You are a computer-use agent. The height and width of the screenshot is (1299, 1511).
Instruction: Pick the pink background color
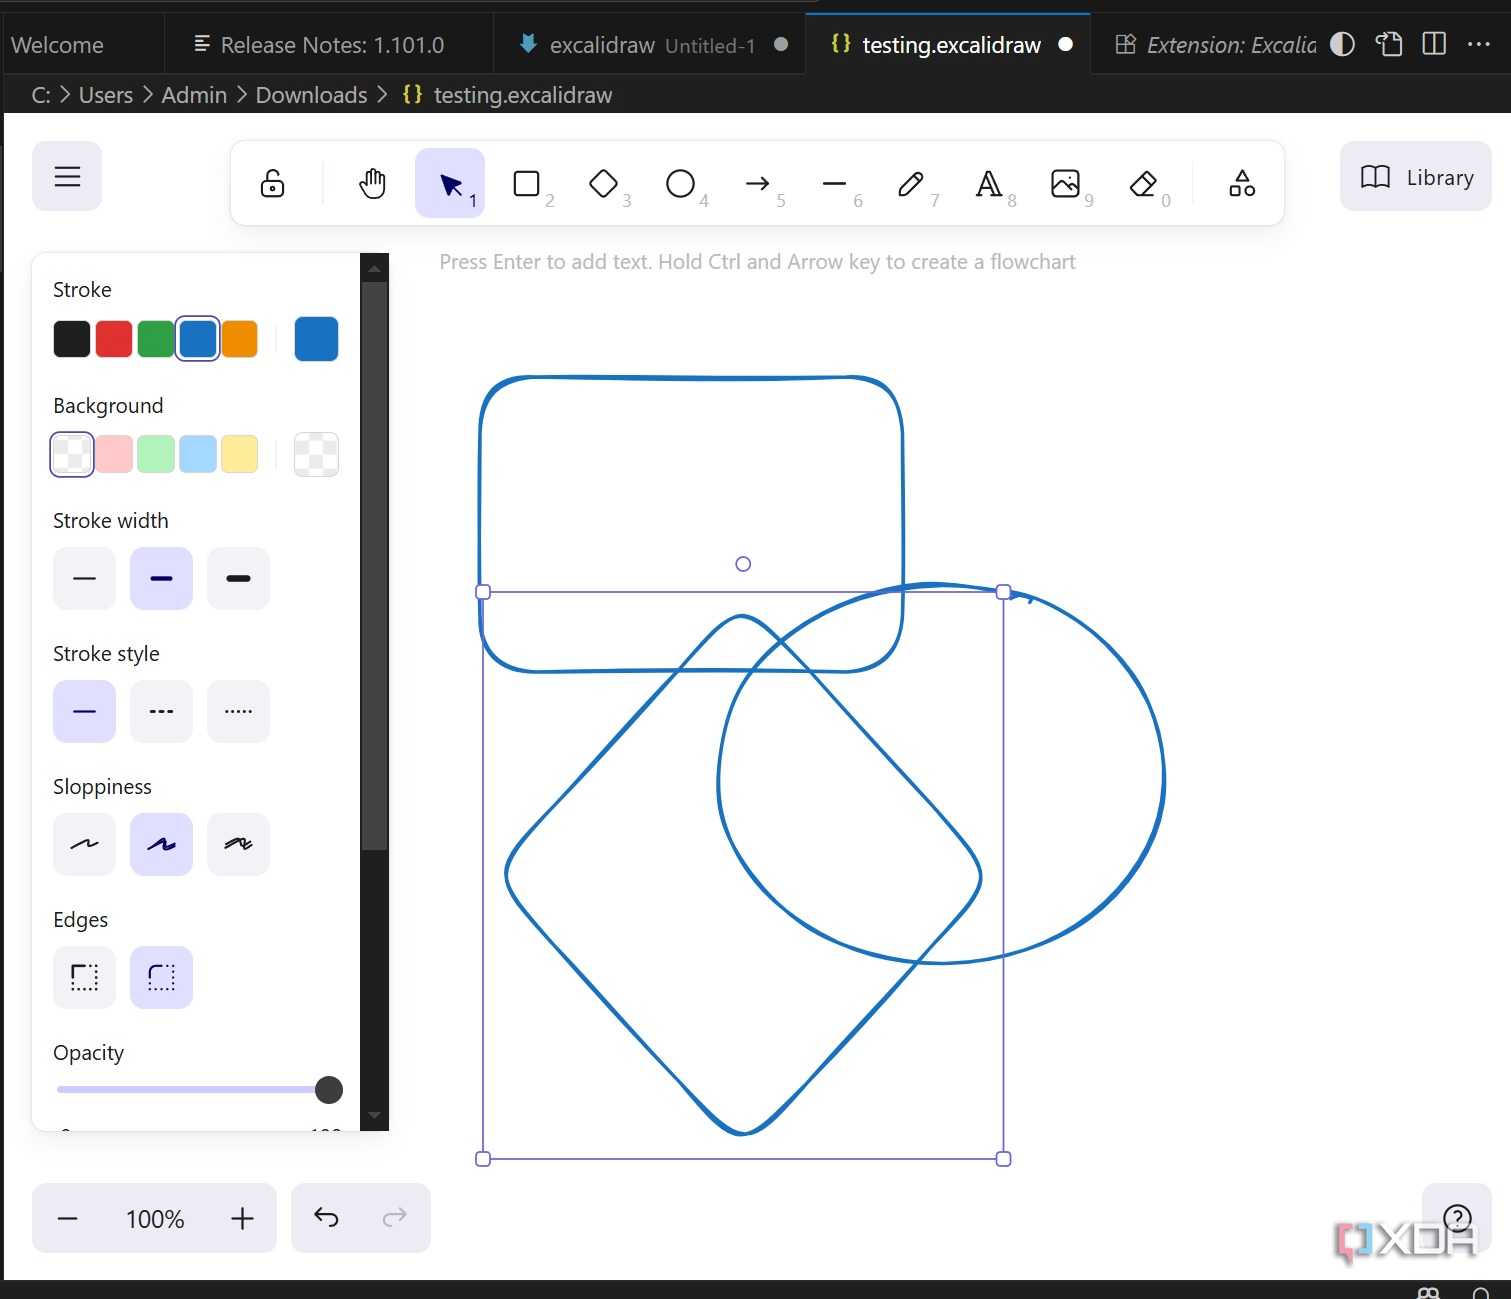point(114,454)
